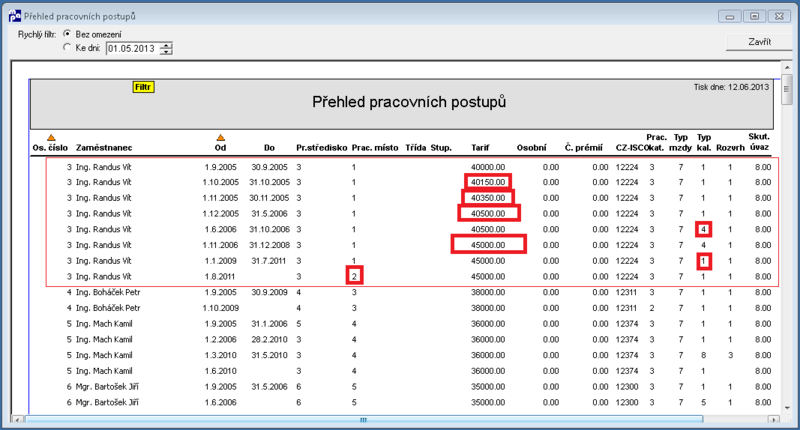The width and height of the screenshot is (800, 430).
Task: Click the horizontal scrollbar left arrow
Action: click(17, 420)
